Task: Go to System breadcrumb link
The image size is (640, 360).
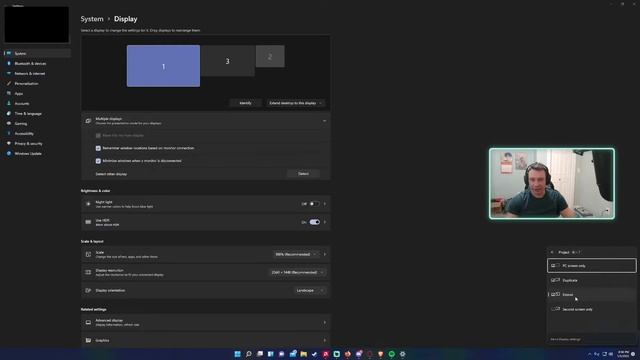Action: (x=92, y=19)
